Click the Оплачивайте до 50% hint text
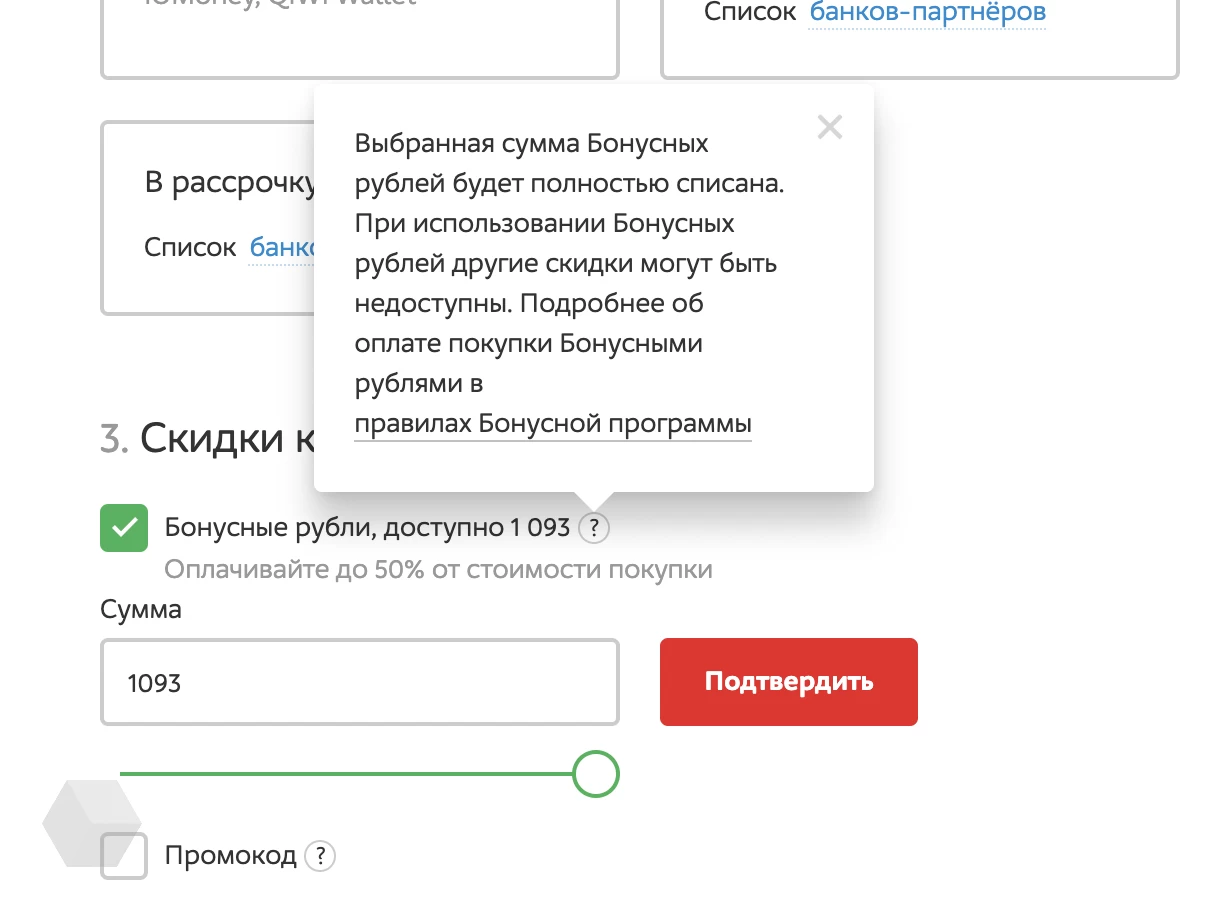1220x910 pixels. (438, 570)
